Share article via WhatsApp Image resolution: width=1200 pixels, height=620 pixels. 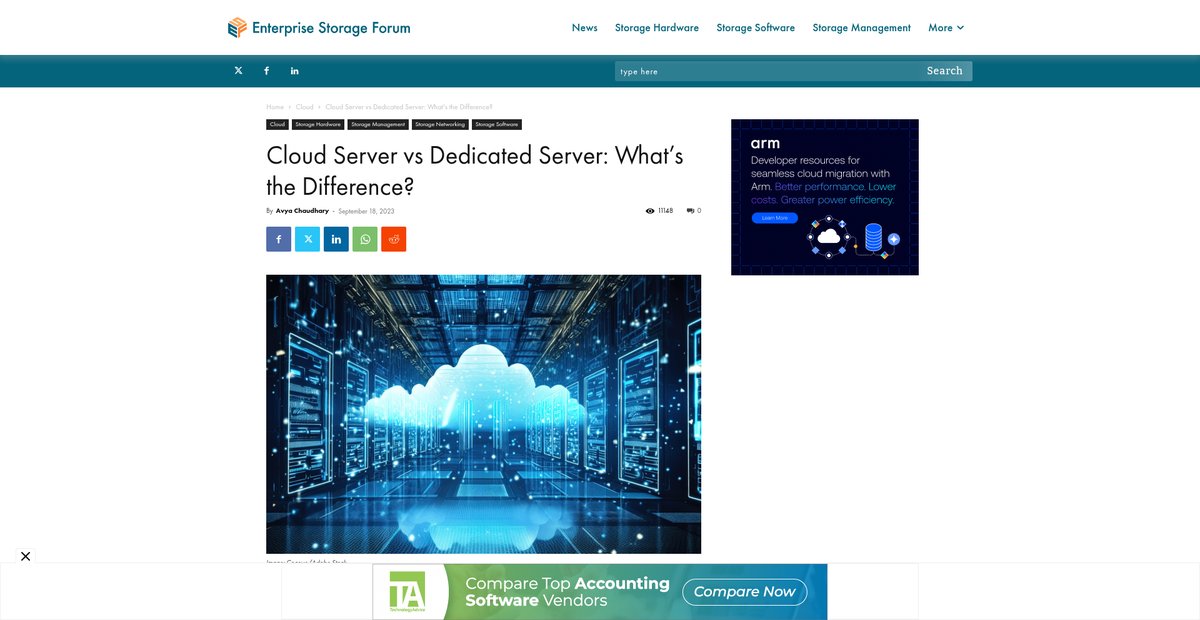coord(365,239)
